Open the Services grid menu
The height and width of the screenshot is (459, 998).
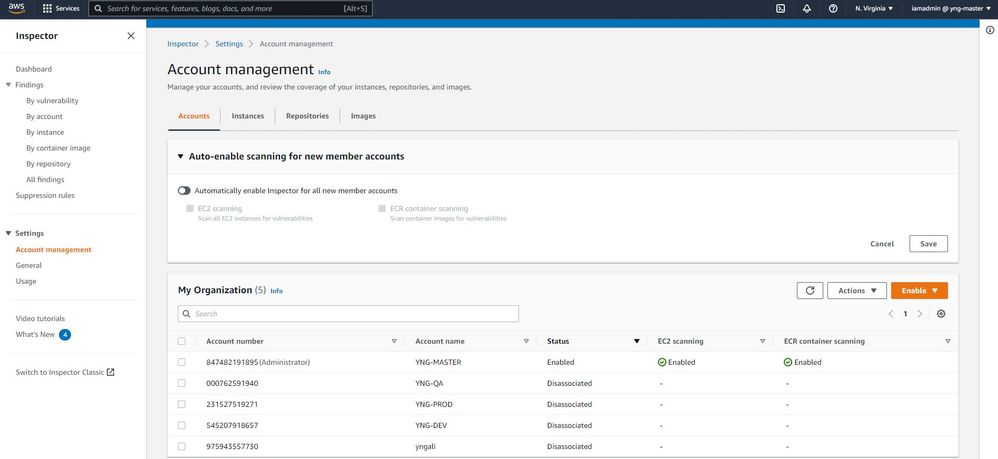click(61, 9)
